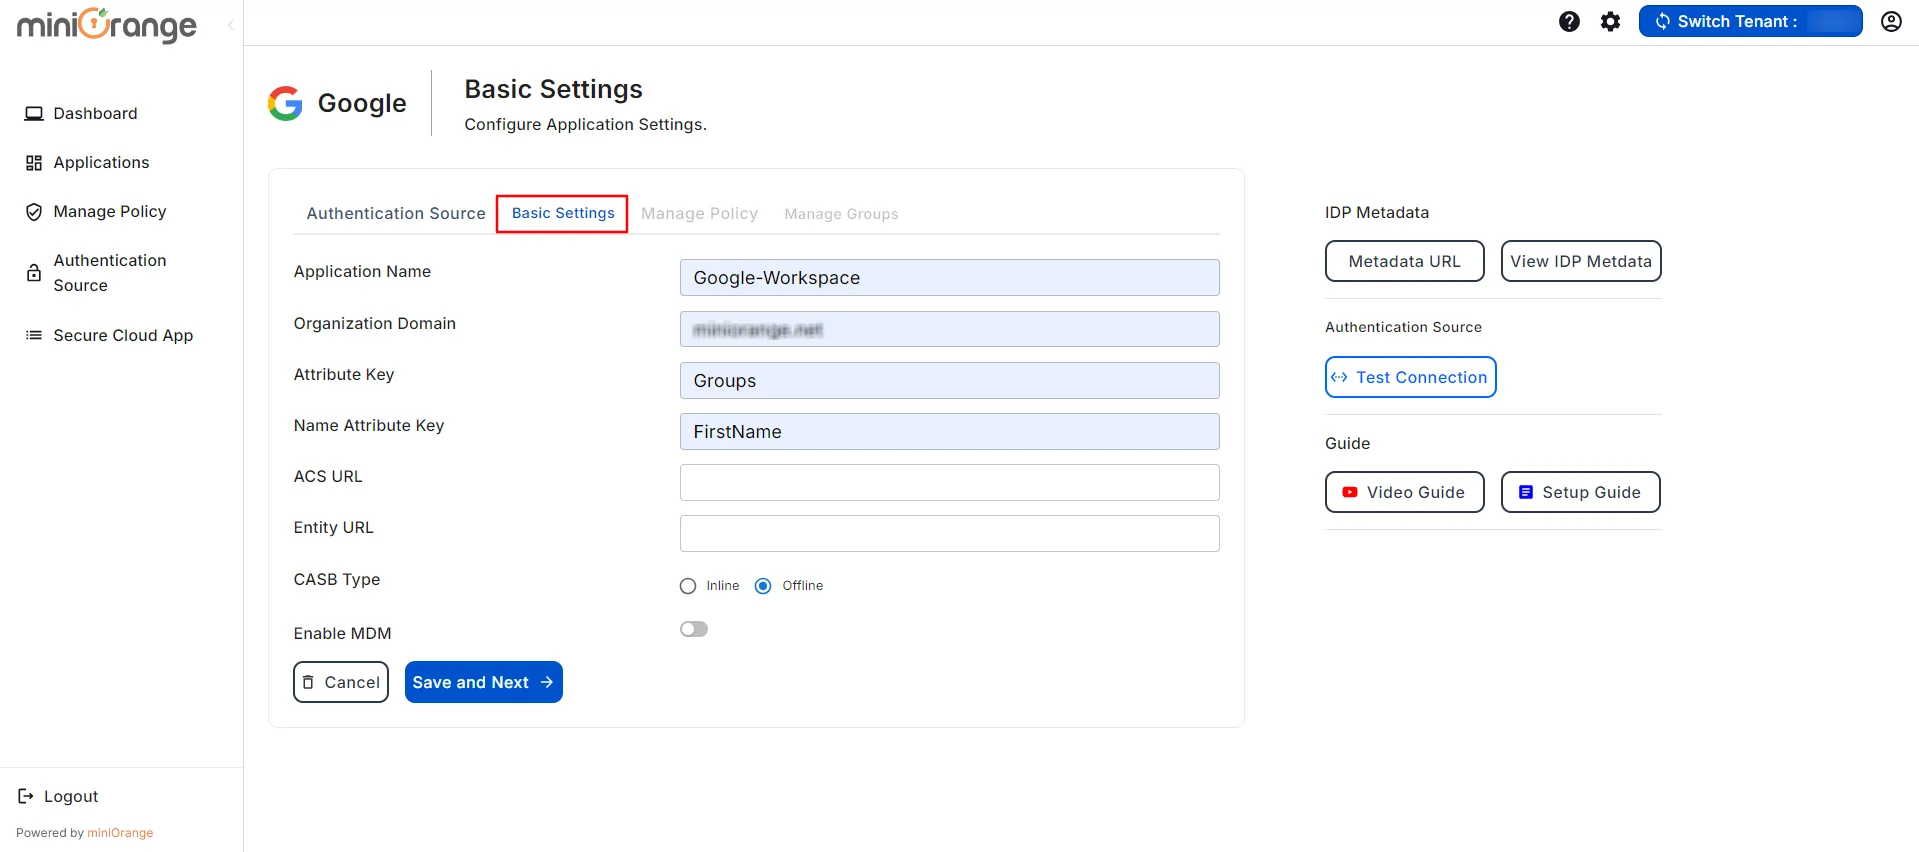Click the YouTube icon in Video Guide
This screenshot has width=1919, height=852.
[x=1350, y=492]
